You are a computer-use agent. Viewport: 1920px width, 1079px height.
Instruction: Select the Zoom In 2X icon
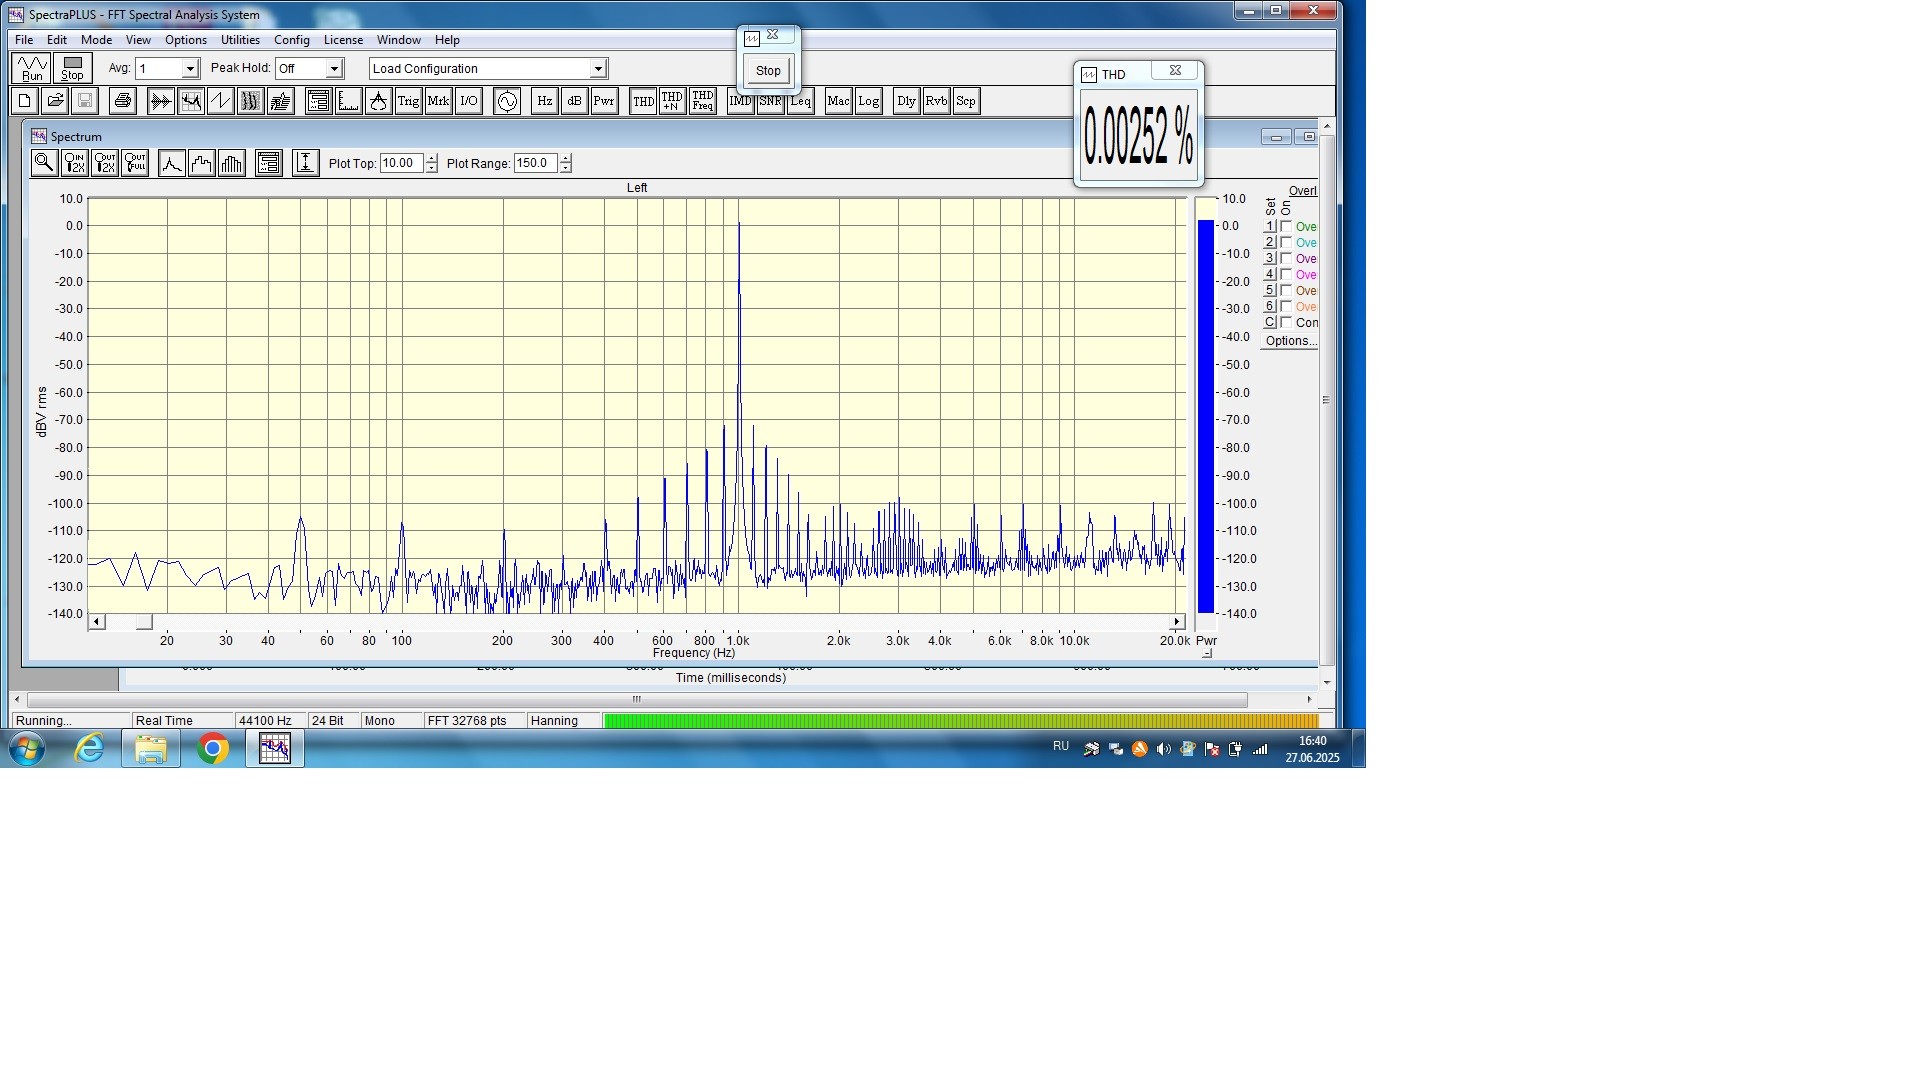point(74,163)
